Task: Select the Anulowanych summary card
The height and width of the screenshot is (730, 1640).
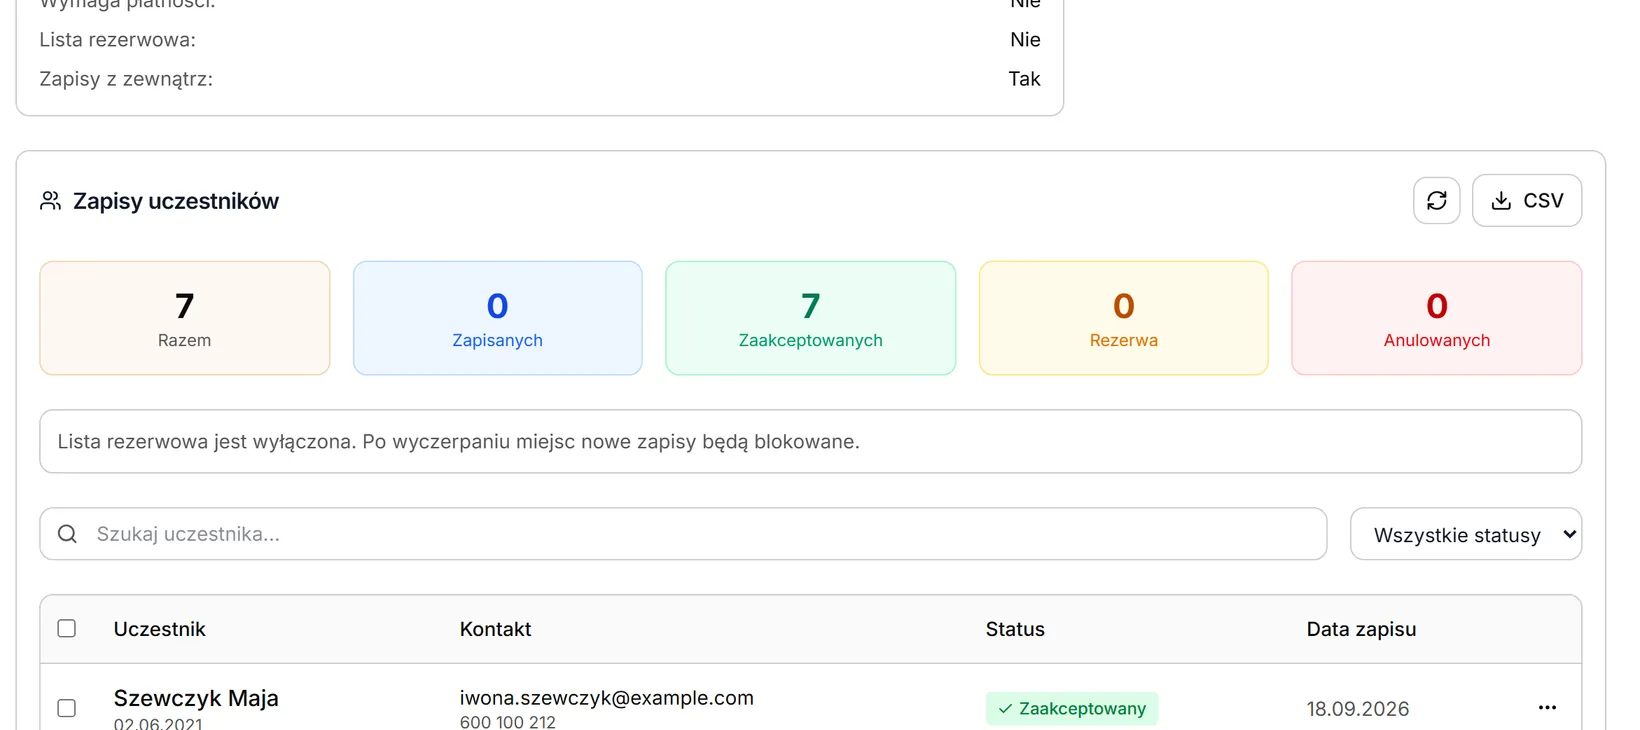Action: tap(1436, 318)
